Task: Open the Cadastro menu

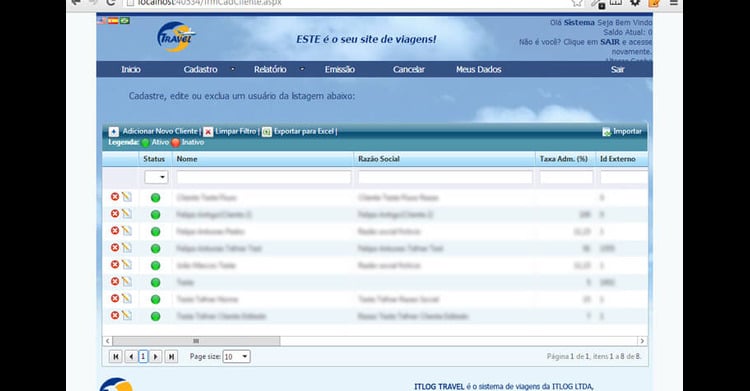Action: (200, 69)
